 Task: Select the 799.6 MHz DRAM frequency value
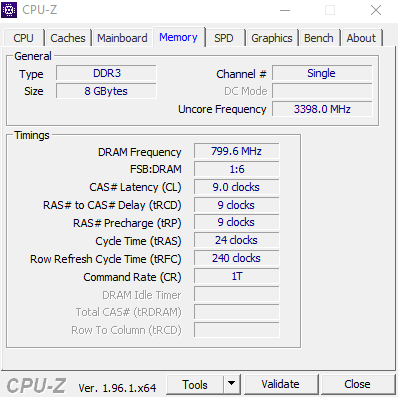(237, 151)
